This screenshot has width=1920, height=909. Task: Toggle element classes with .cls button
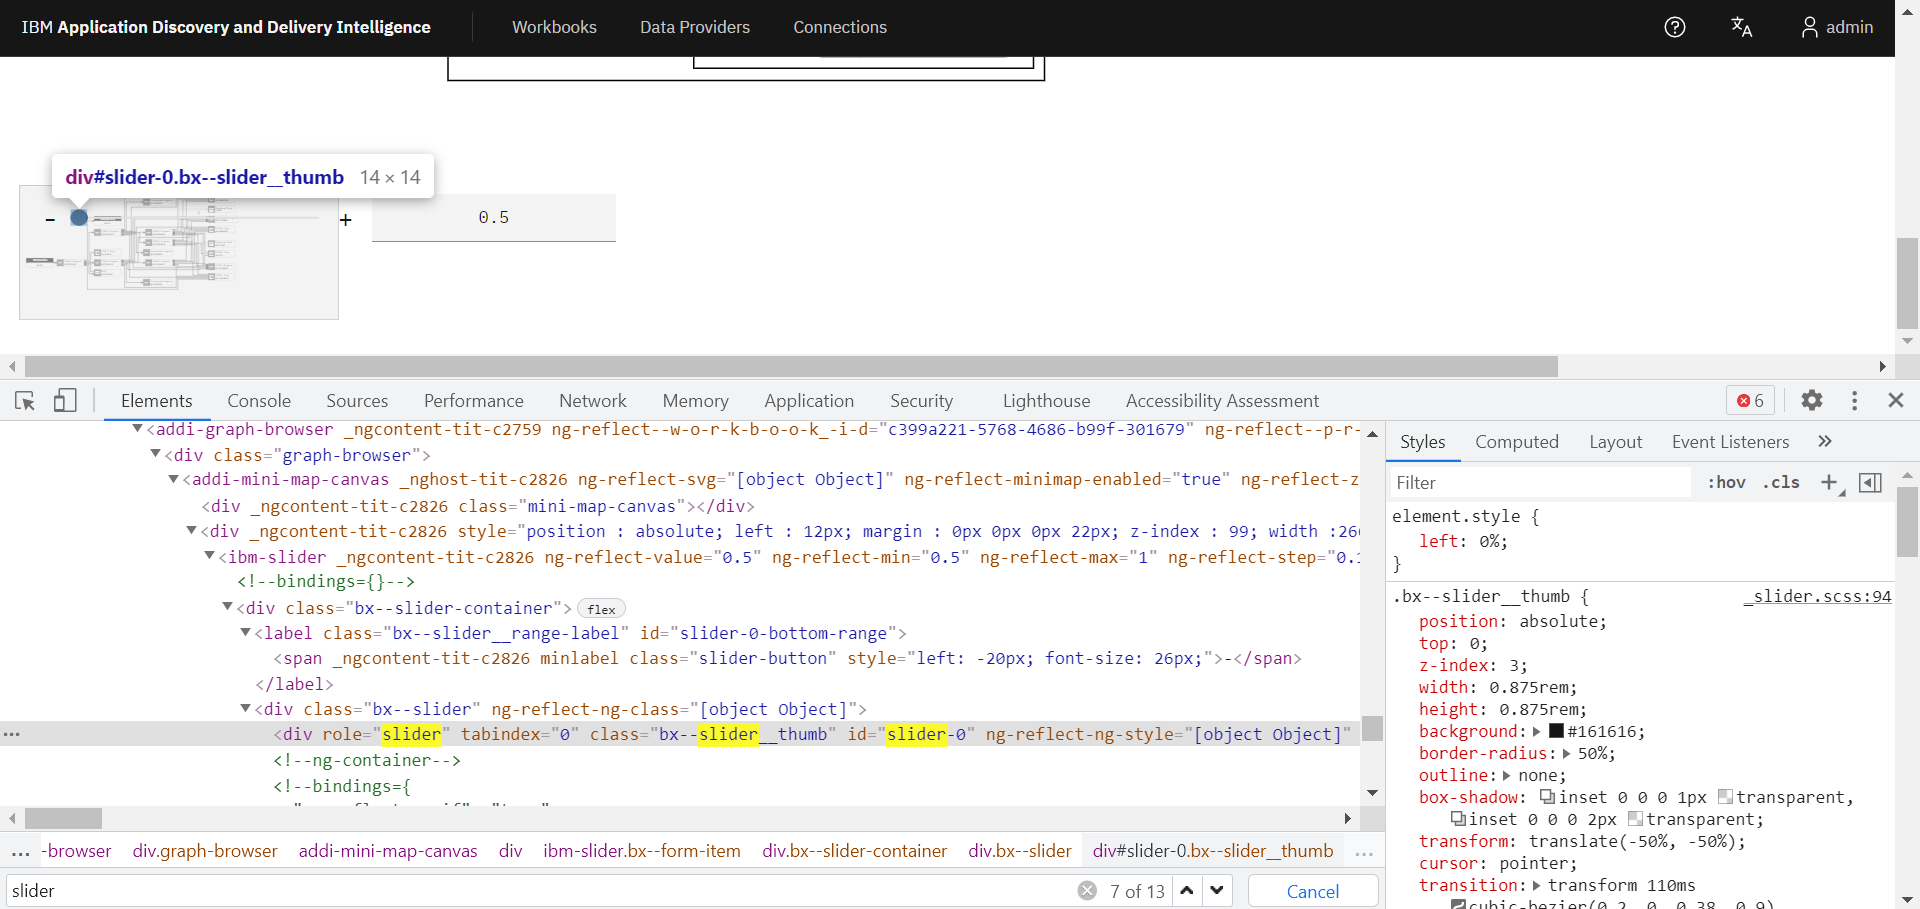click(1782, 482)
